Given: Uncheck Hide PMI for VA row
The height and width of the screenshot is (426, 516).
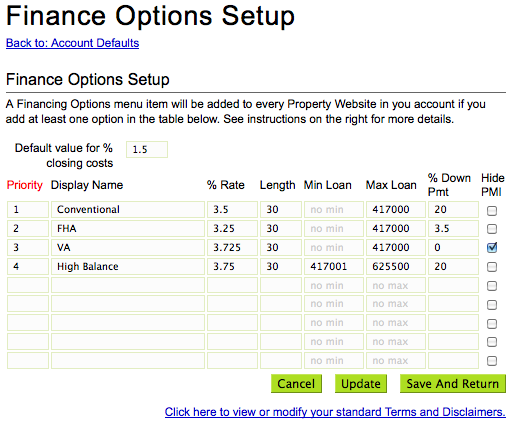Looking at the screenshot, I should pos(492,248).
